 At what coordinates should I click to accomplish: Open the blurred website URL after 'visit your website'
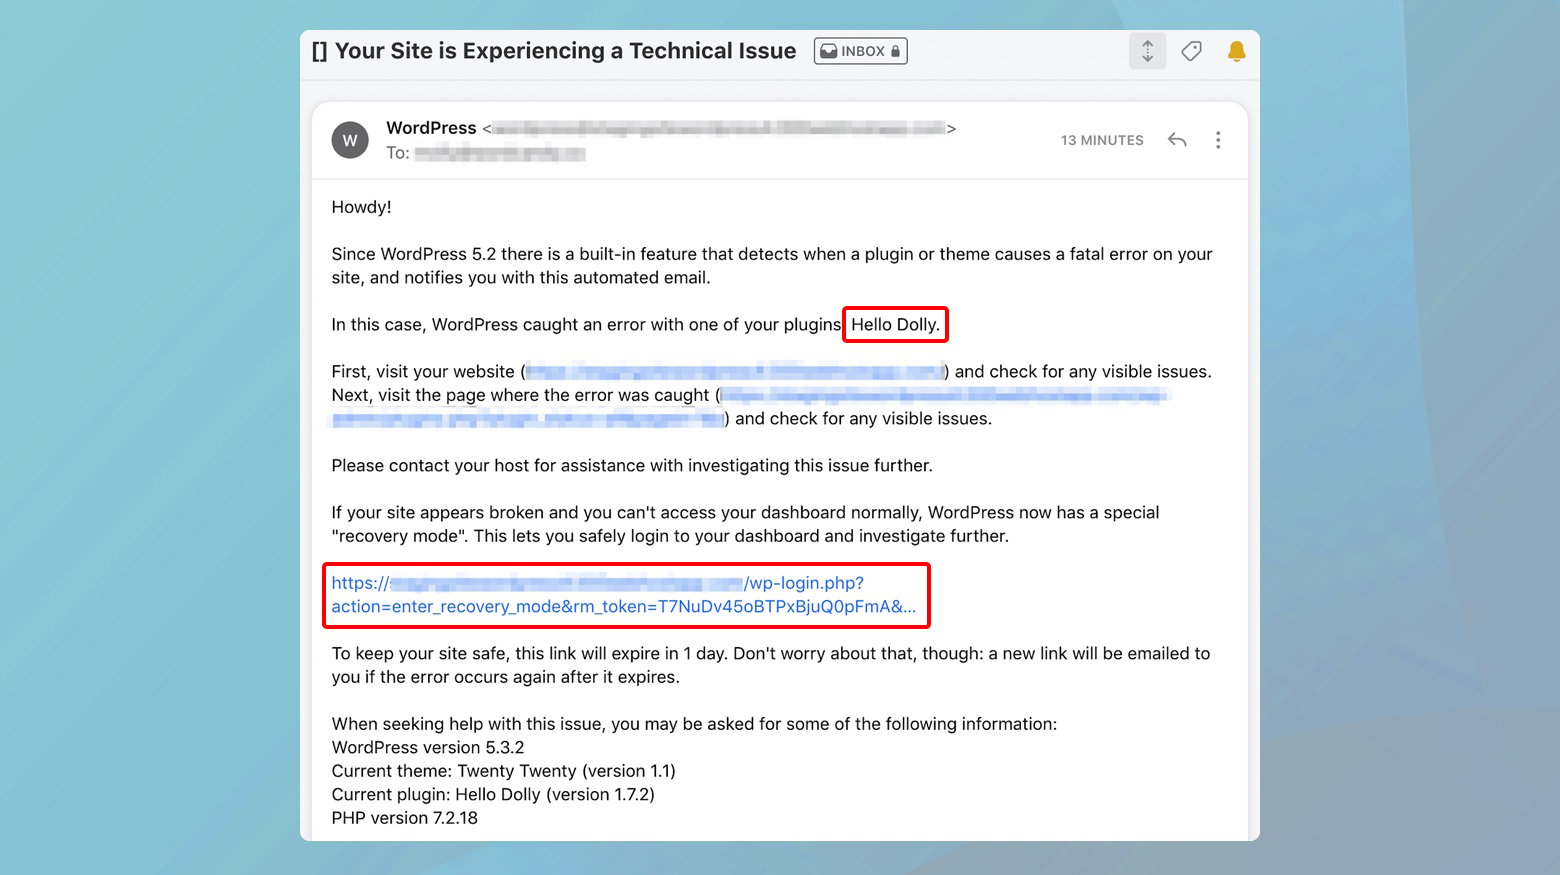click(735, 372)
